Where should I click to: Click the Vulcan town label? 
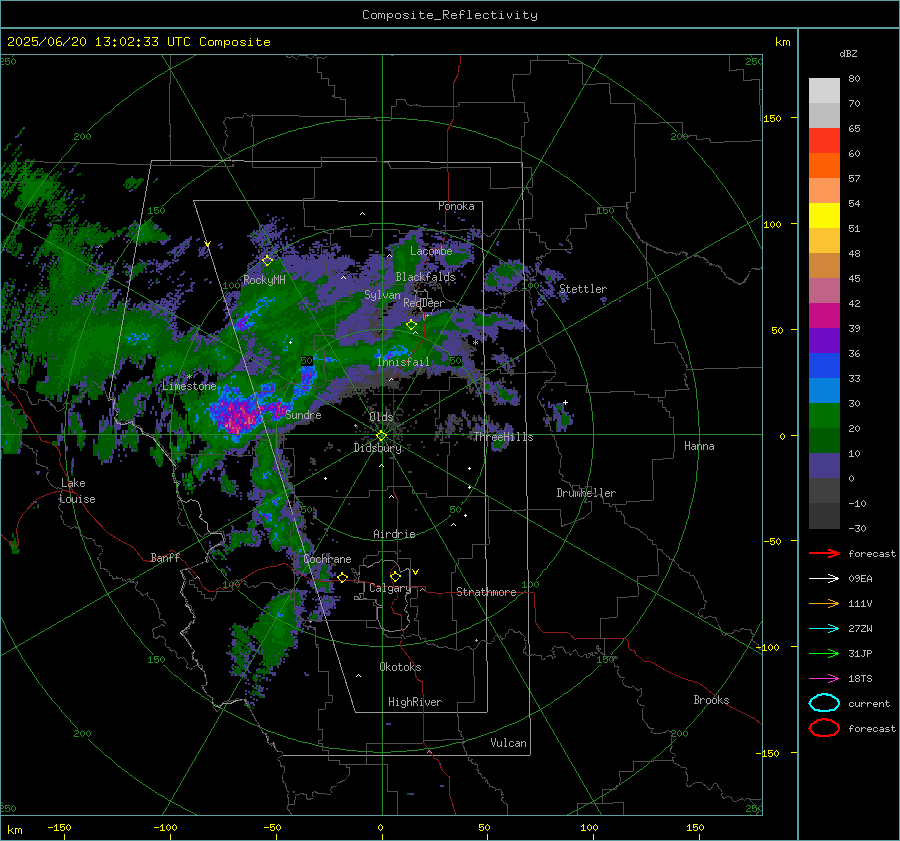point(508,743)
